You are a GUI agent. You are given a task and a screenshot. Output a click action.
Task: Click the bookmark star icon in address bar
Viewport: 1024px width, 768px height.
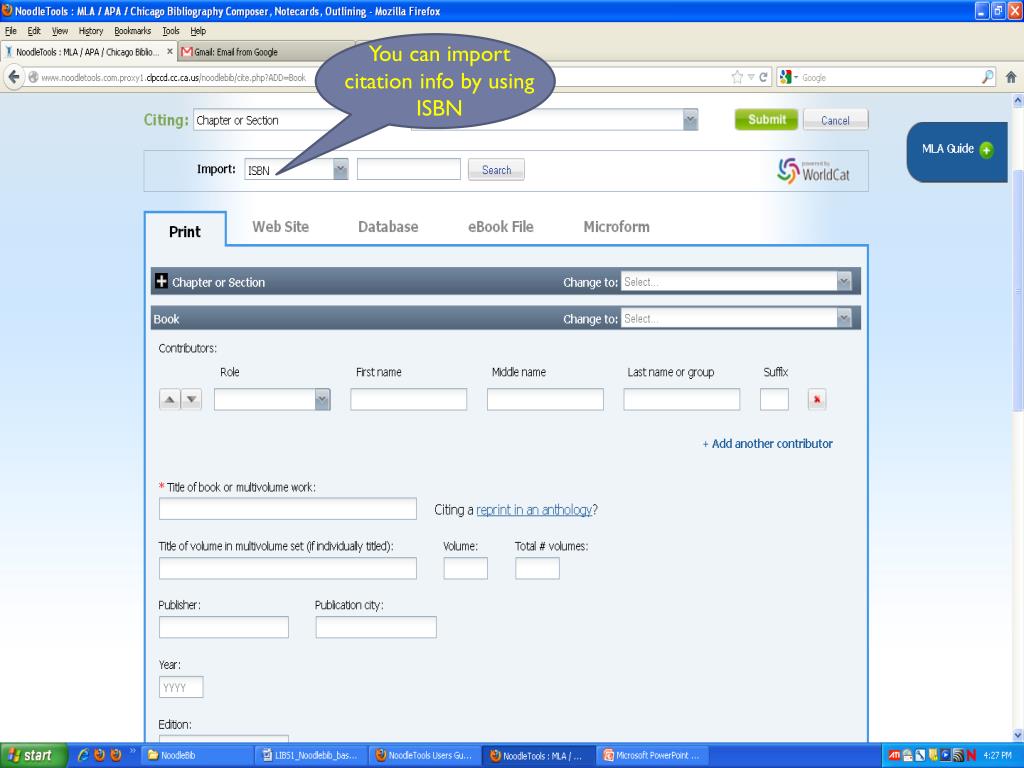tap(737, 77)
